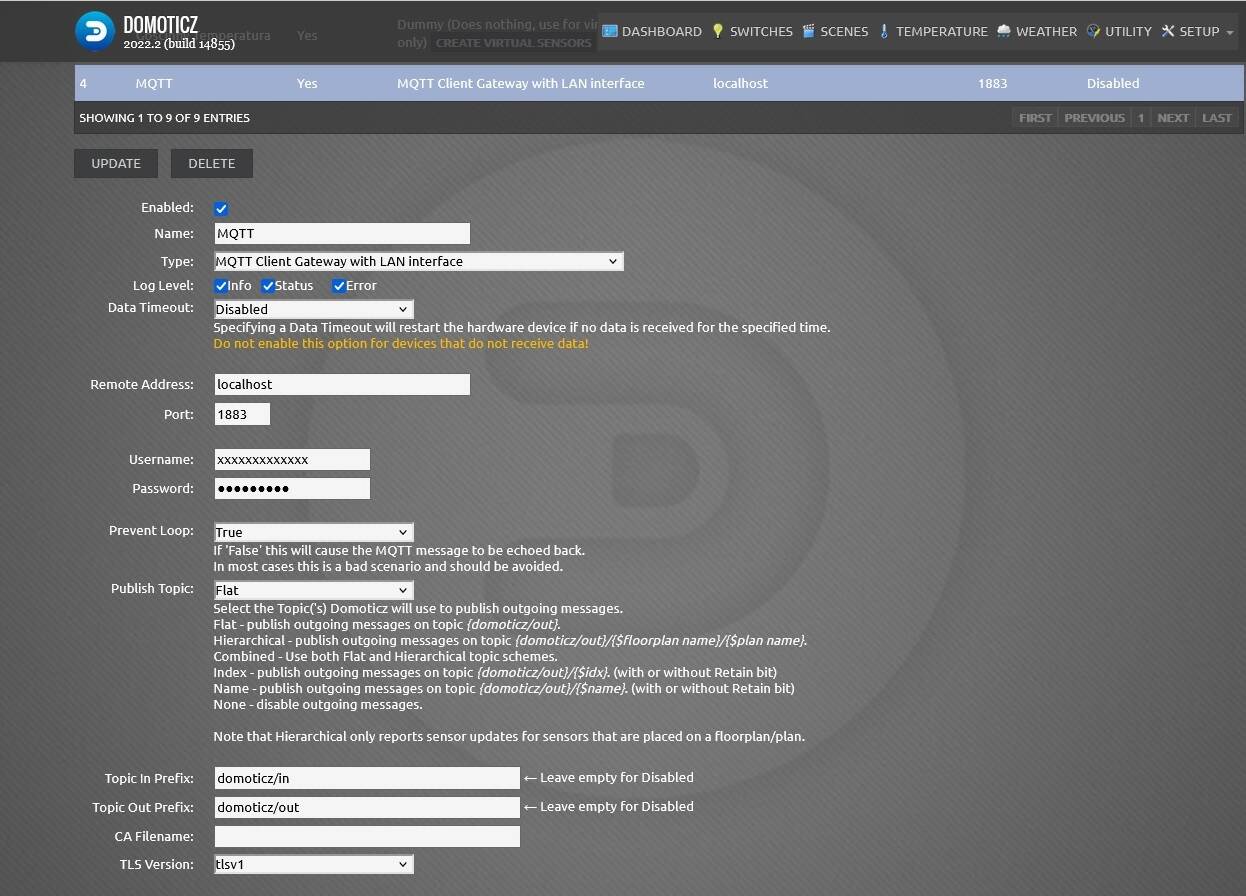Go to the Next page of entries
Image resolution: width=1246 pixels, height=896 pixels.
(1173, 118)
